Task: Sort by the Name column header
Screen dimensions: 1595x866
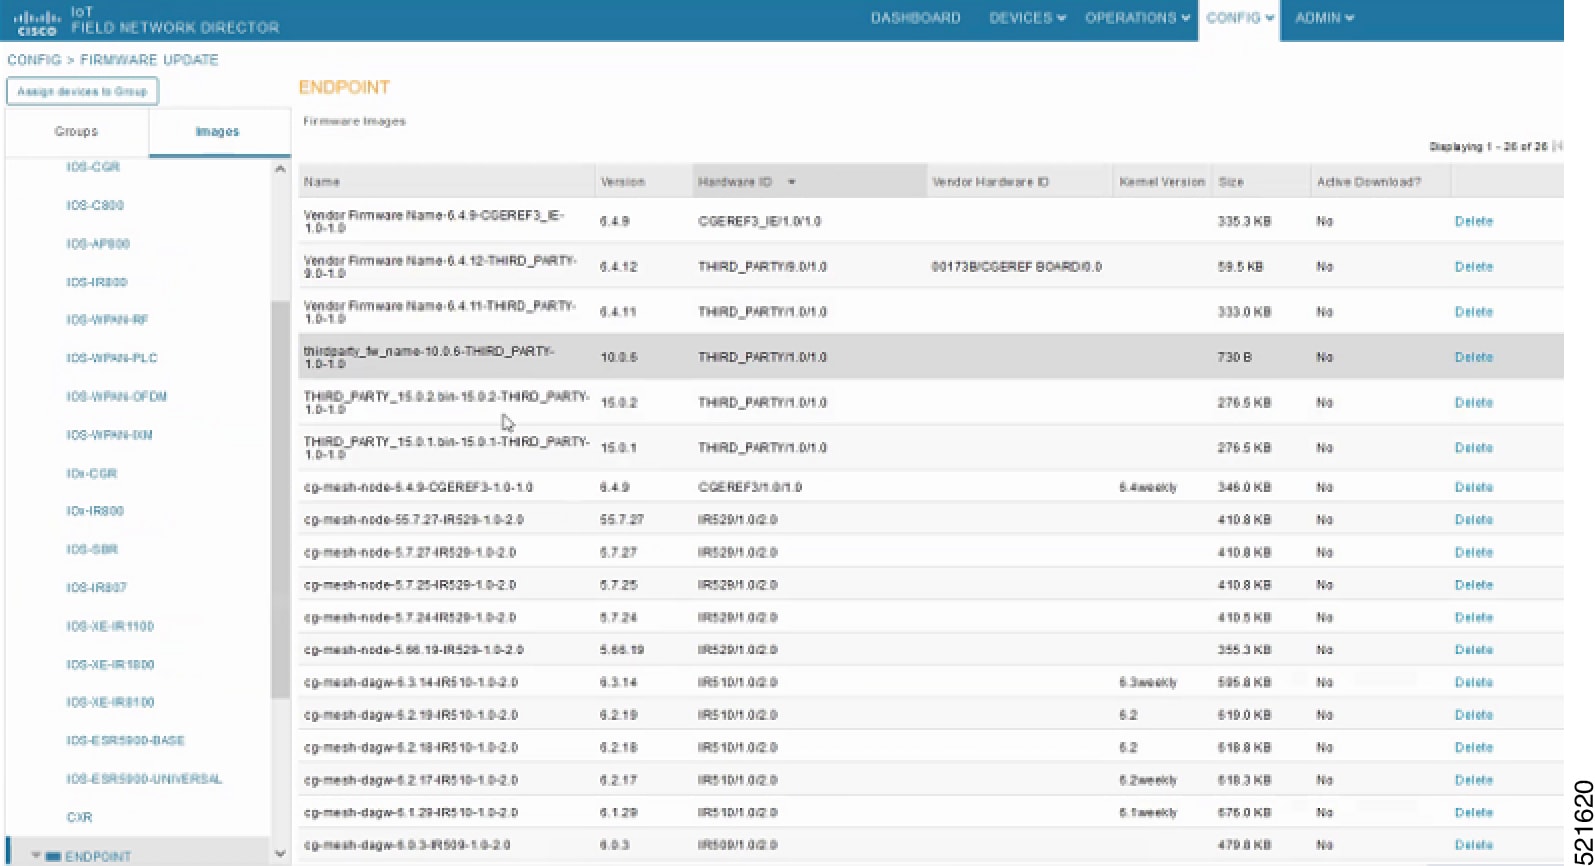Action: pyautogui.click(x=446, y=181)
